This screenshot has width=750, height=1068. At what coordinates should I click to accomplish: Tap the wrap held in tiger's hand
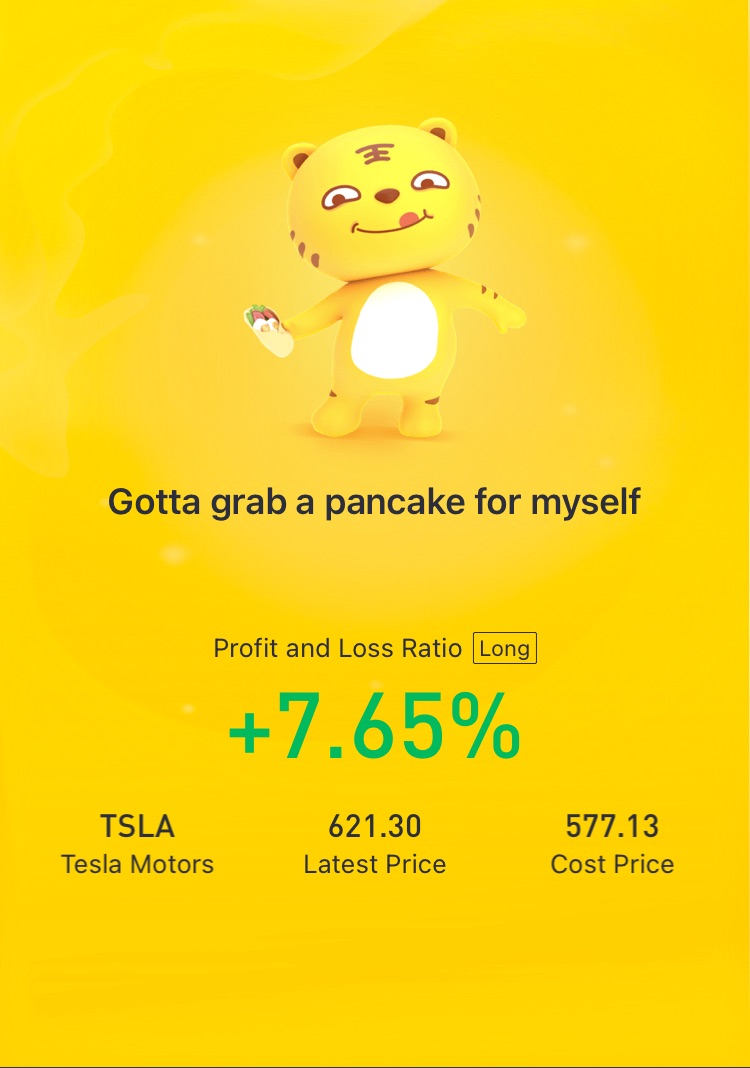268,330
